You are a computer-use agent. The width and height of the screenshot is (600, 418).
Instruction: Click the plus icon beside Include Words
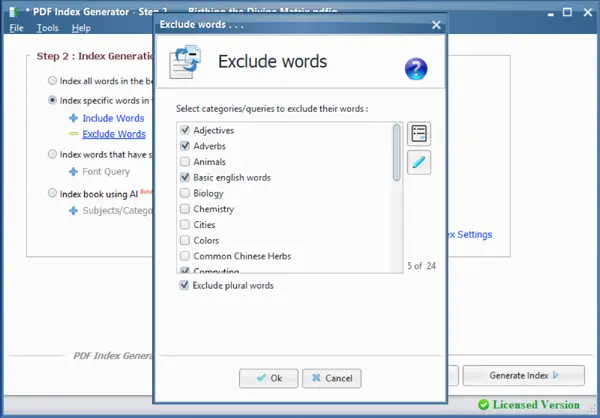(x=73, y=118)
